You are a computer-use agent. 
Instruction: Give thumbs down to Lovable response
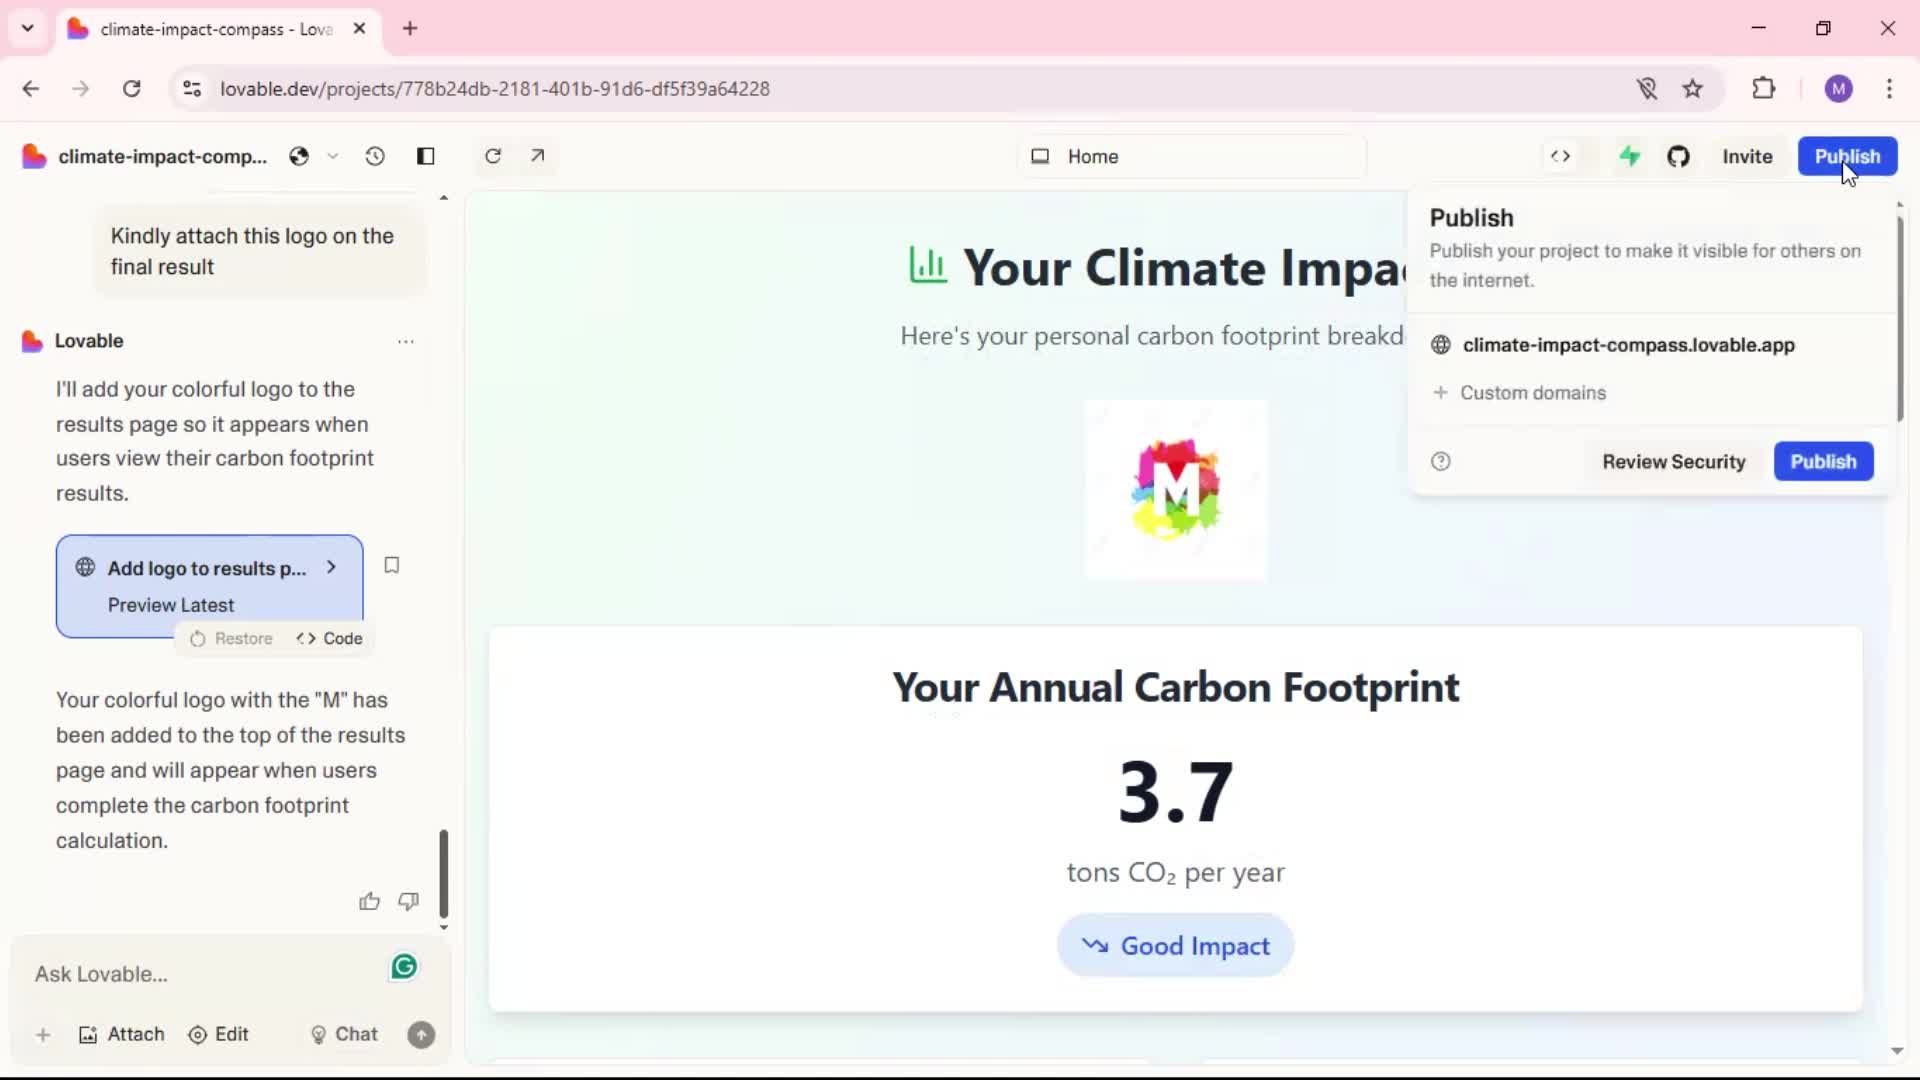click(408, 902)
